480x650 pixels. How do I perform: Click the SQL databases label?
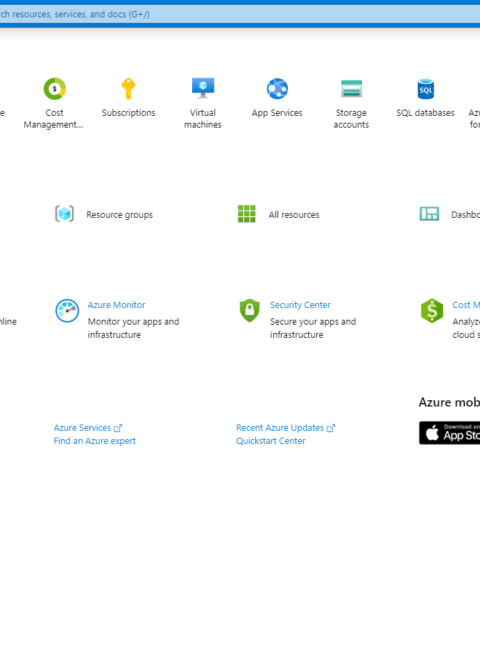tap(425, 113)
